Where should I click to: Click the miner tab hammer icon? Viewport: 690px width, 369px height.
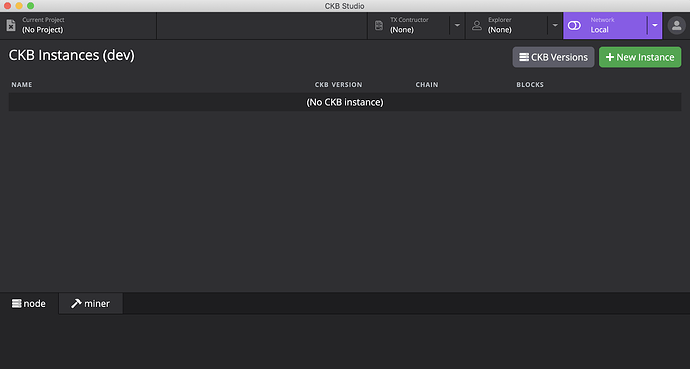tap(76, 303)
